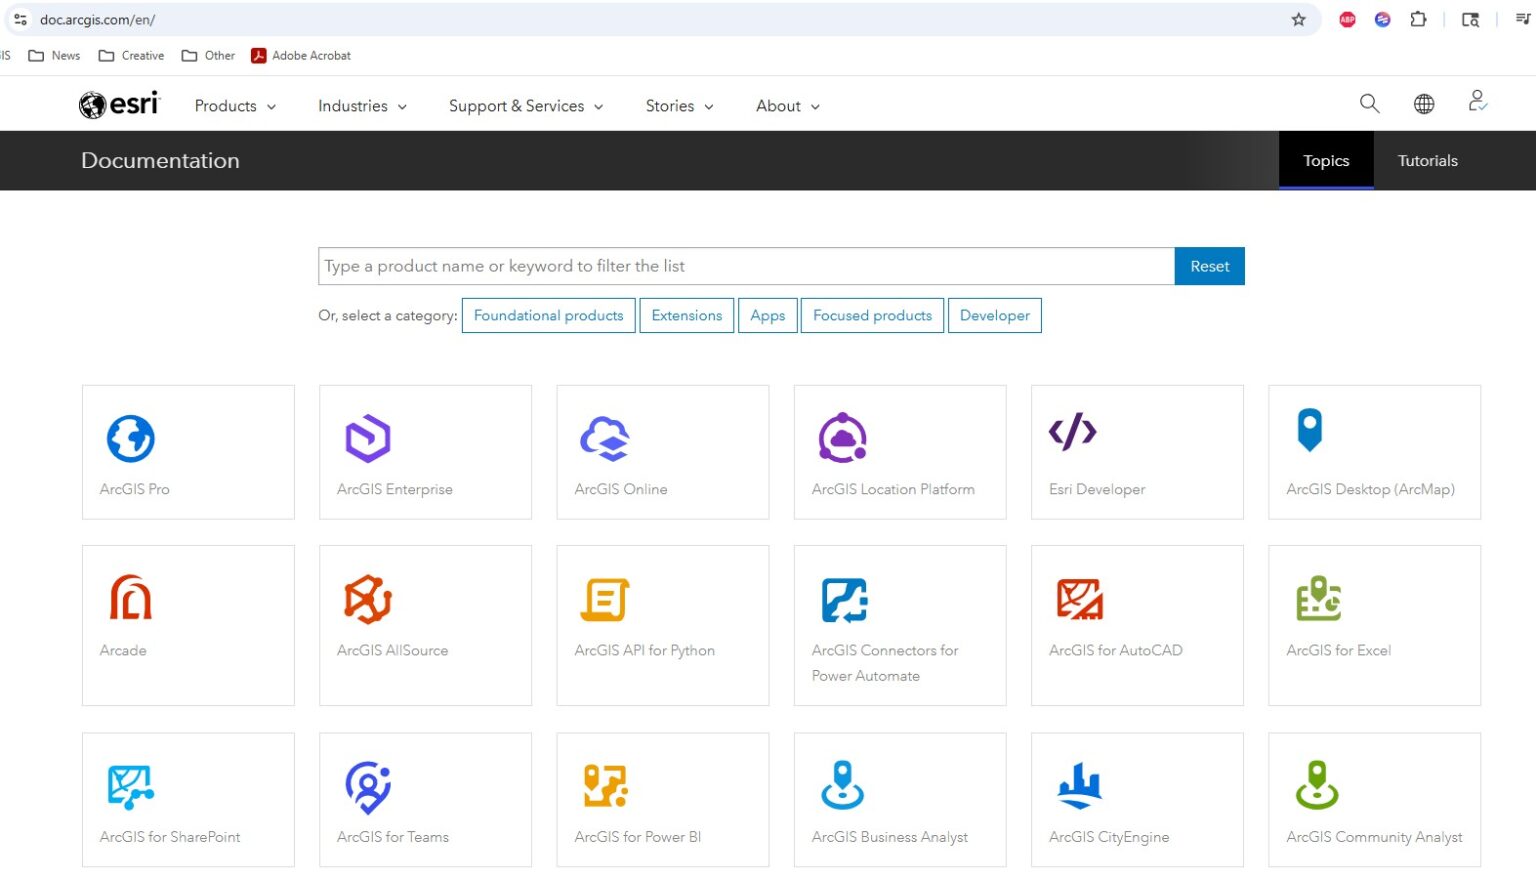Expand the Products dropdown menu
The image size is (1536, 879).
[x=235, y=106]
